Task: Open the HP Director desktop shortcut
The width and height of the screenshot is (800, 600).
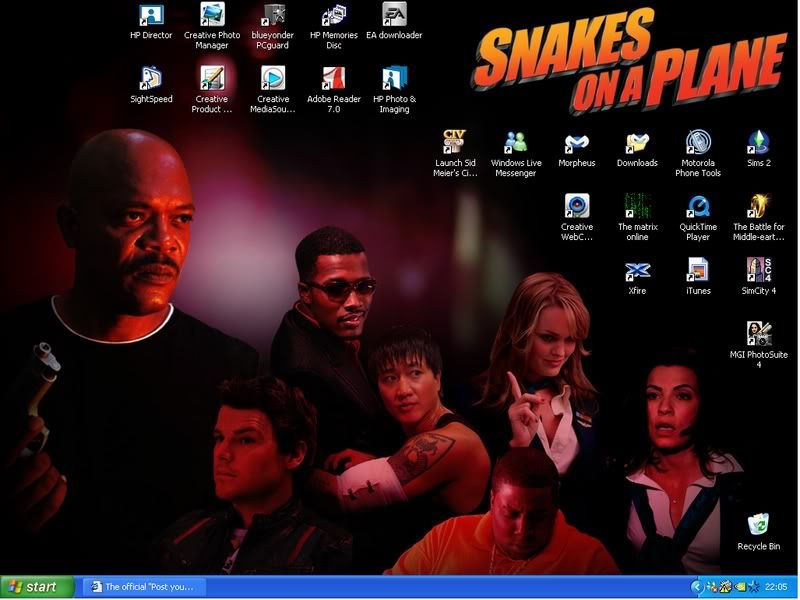Action: click(x=151, y=15)
